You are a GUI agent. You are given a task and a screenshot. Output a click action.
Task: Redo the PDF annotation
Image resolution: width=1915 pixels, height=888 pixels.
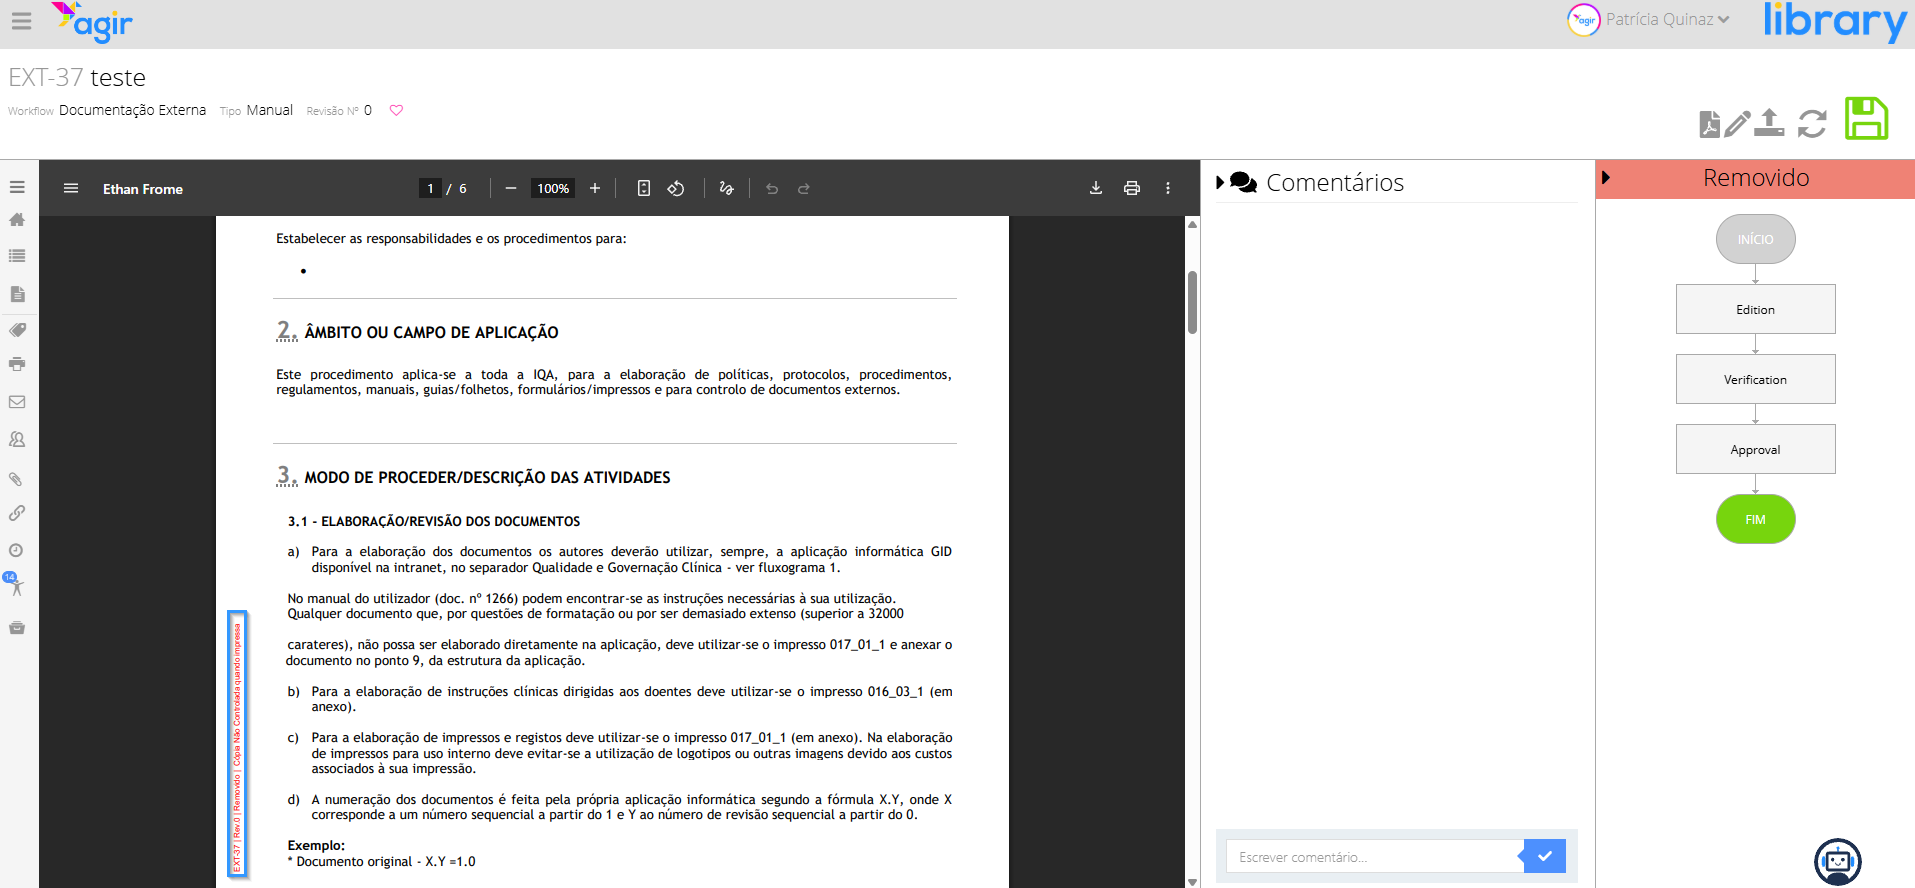[x=804, y=188]
